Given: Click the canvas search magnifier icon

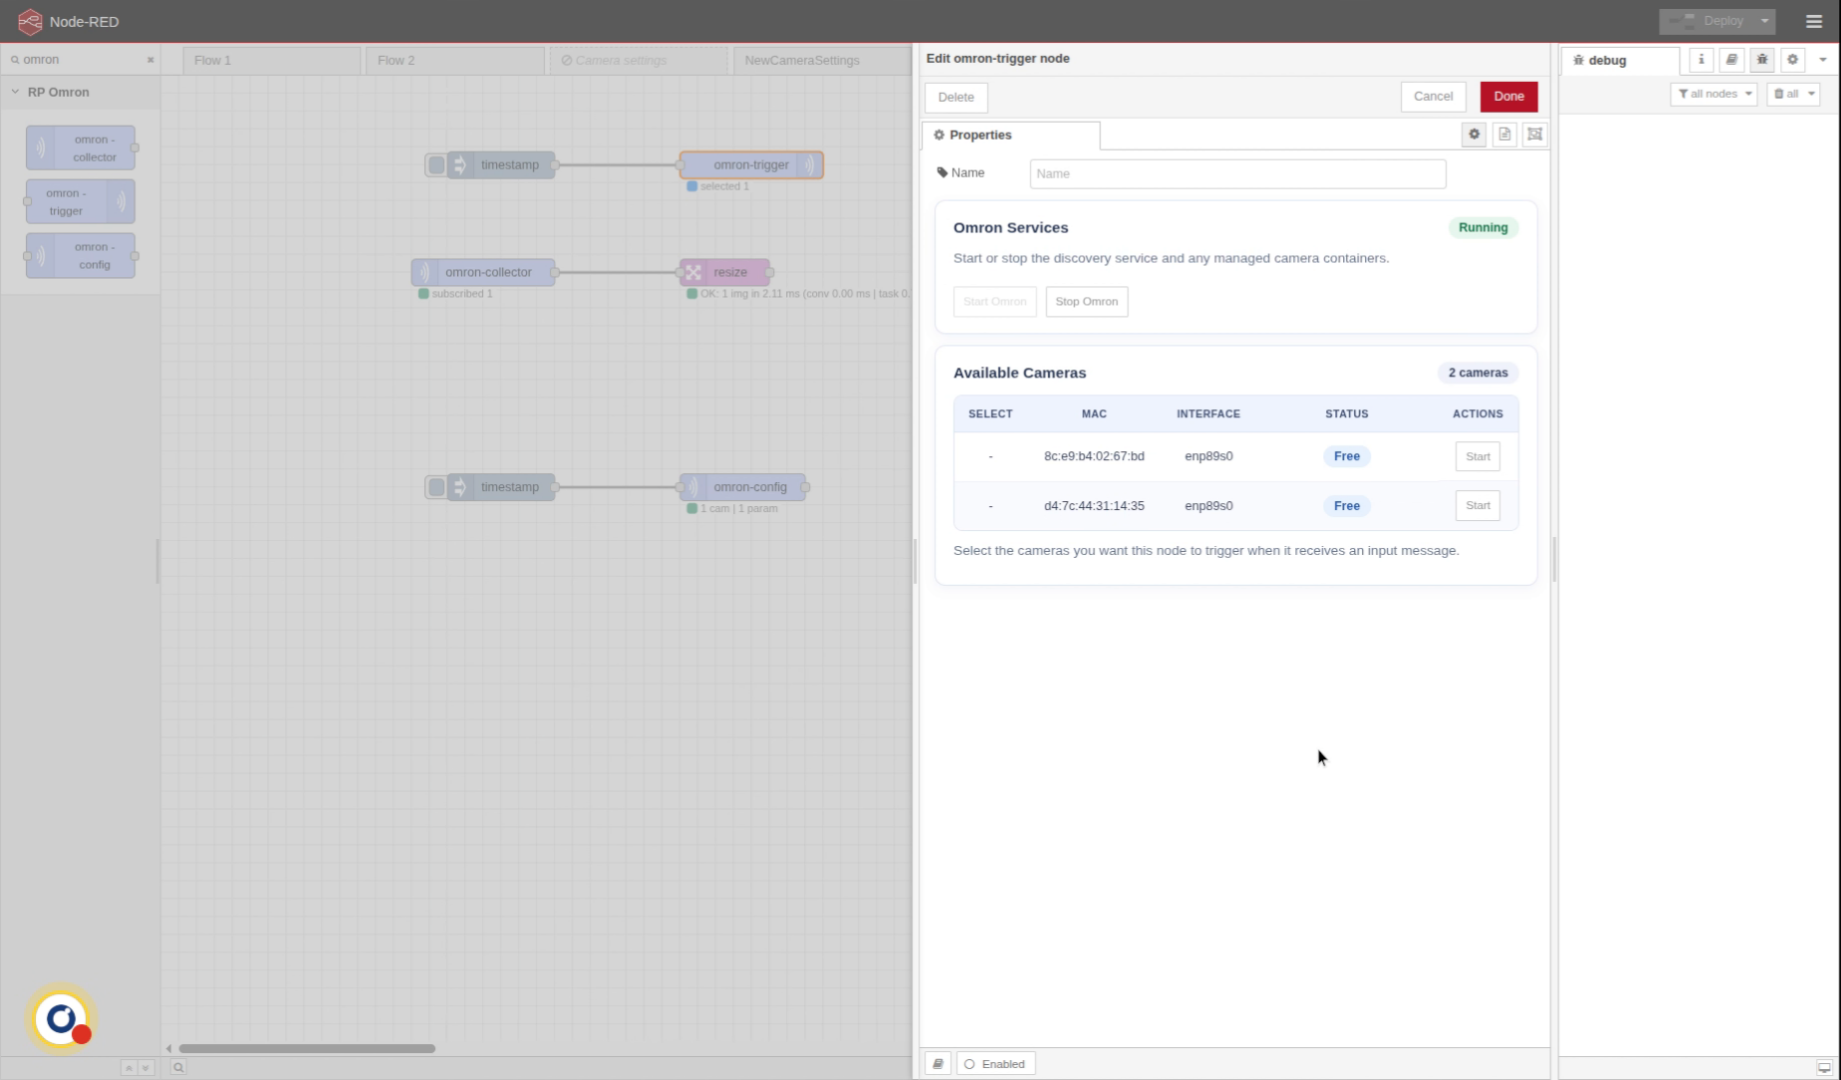Looking at the screenshot, I should 178,1067.
